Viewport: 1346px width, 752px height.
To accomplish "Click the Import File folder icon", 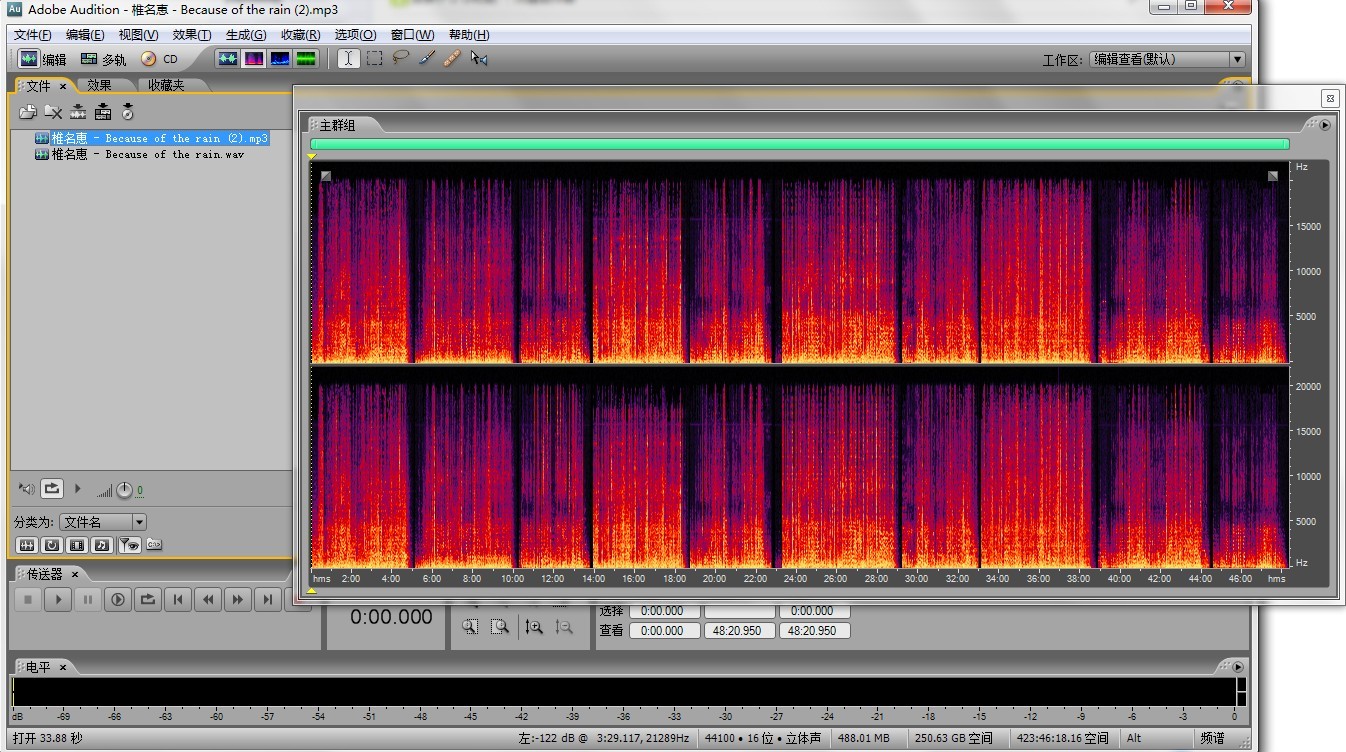I will (x=28, y=112).
